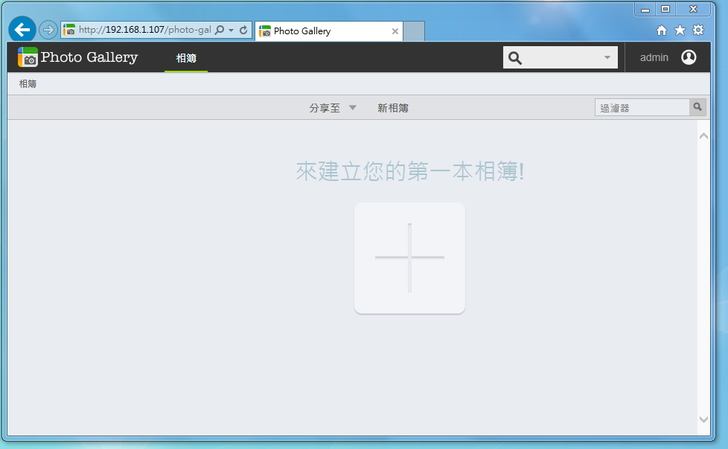Click the large plus to create album
Screen dimensions: 728x449
(x=409, y=258)
